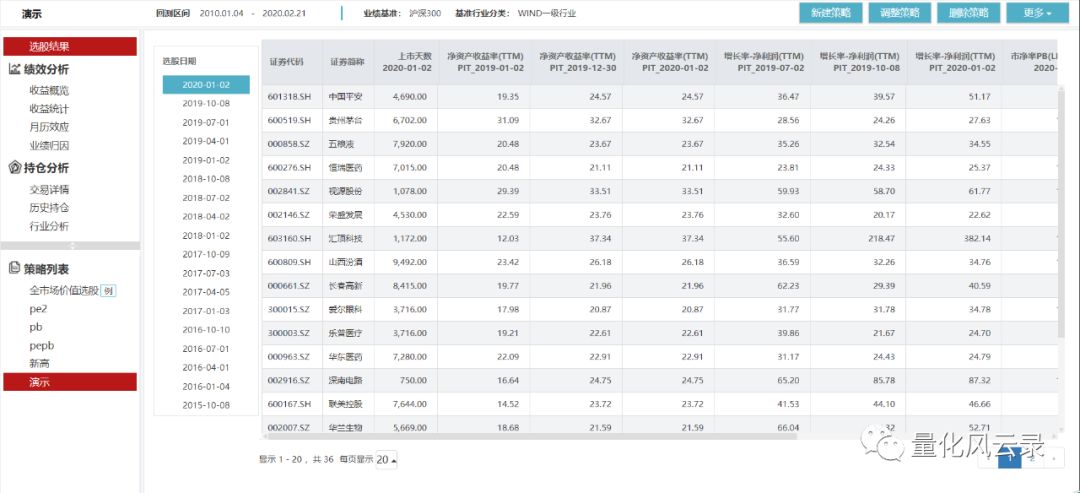Screen dimensions: 1080x493
Task: Collapse the sidebar panel splitter handle
Action: (70, 245)
